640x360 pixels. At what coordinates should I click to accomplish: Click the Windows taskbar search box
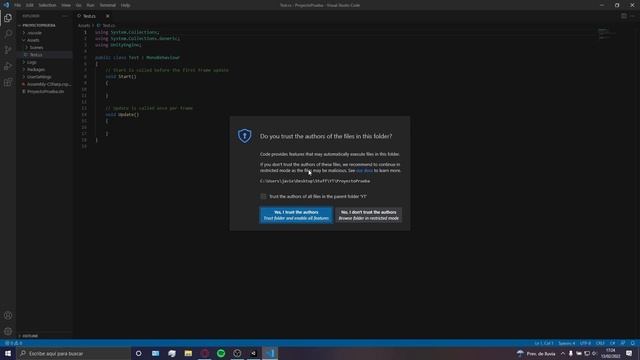[73, 353]
